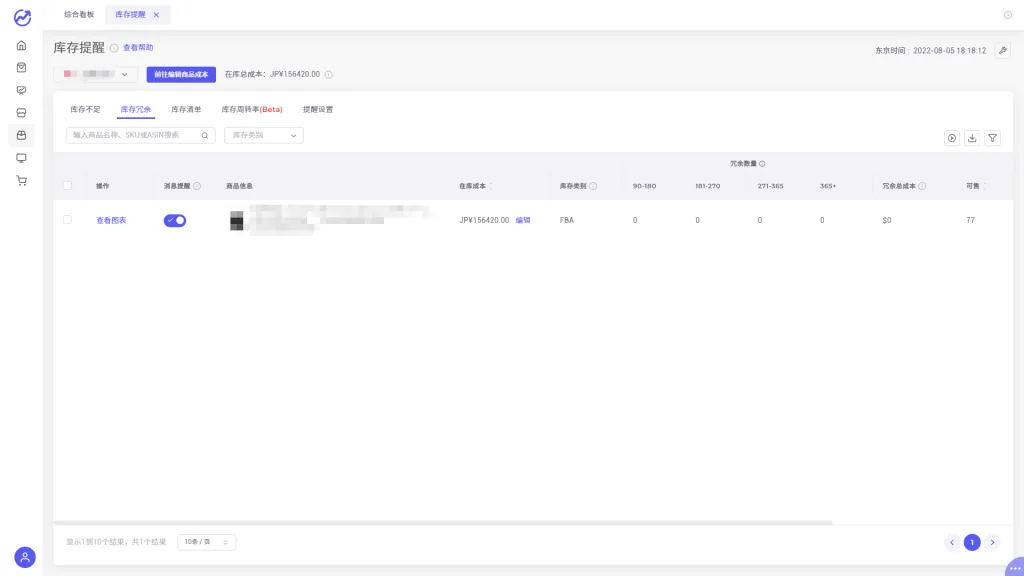This screenshot has width=1024, height=576.
Task: Click the filter funnel icon
Action: (992, 138)
